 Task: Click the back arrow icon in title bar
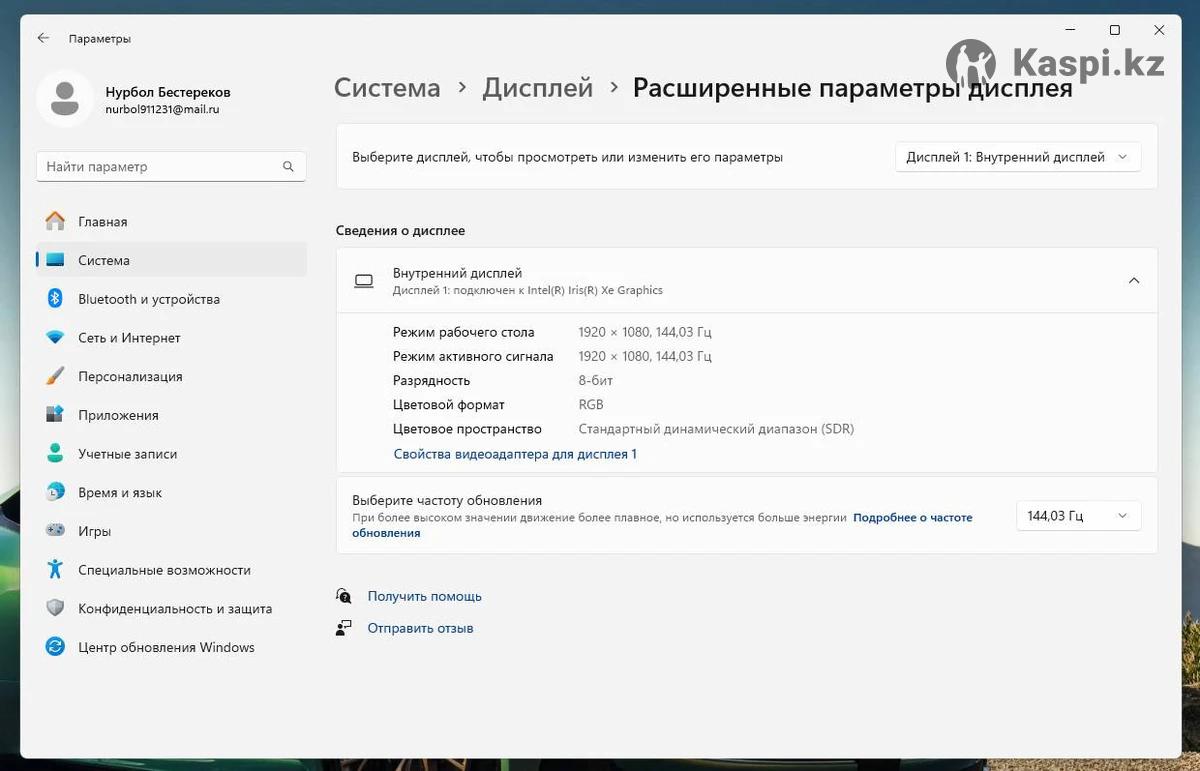[43, 38]
